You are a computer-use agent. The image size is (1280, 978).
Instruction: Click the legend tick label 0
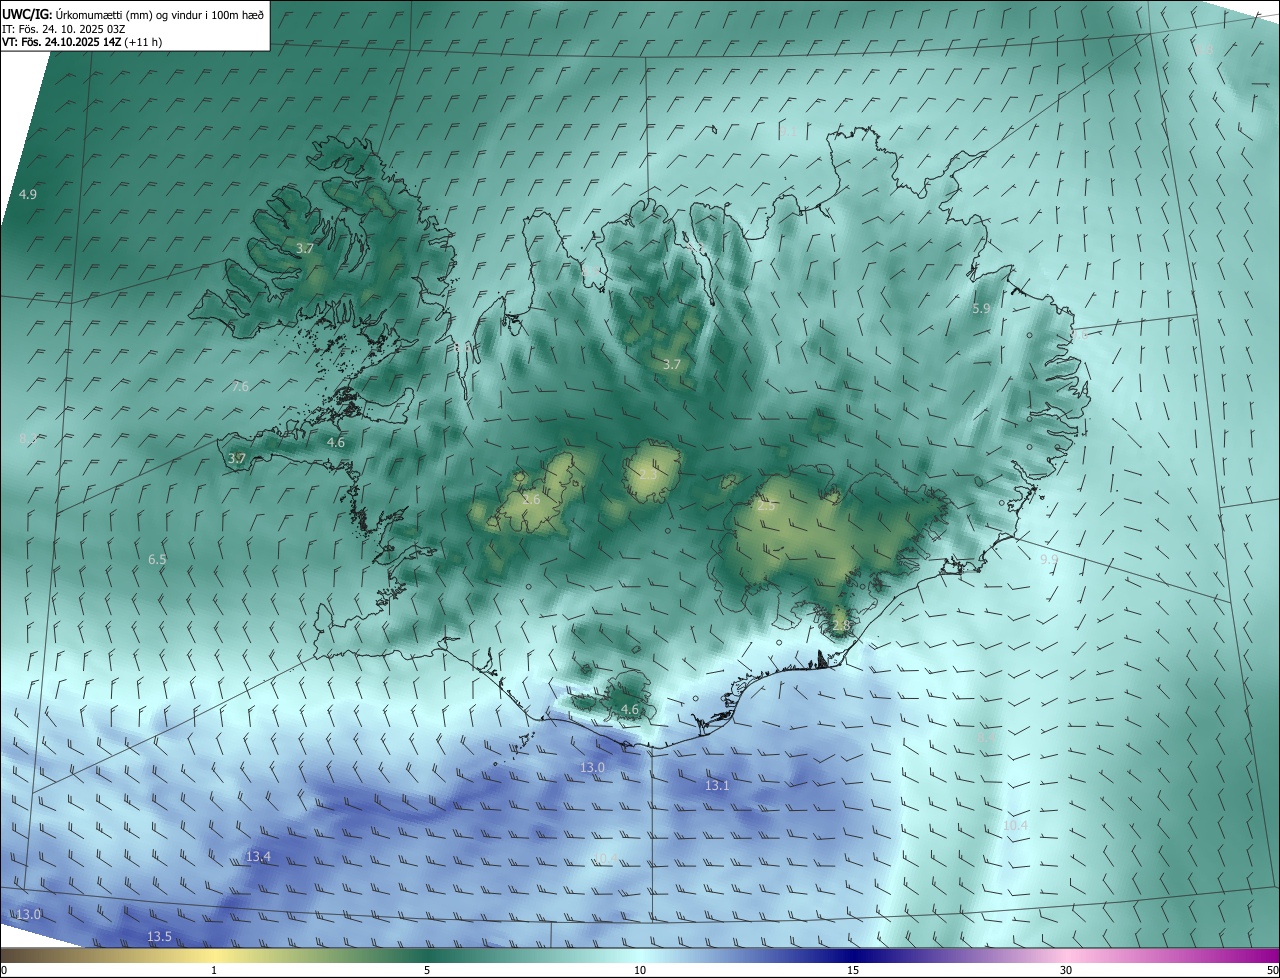pos(4,970)
